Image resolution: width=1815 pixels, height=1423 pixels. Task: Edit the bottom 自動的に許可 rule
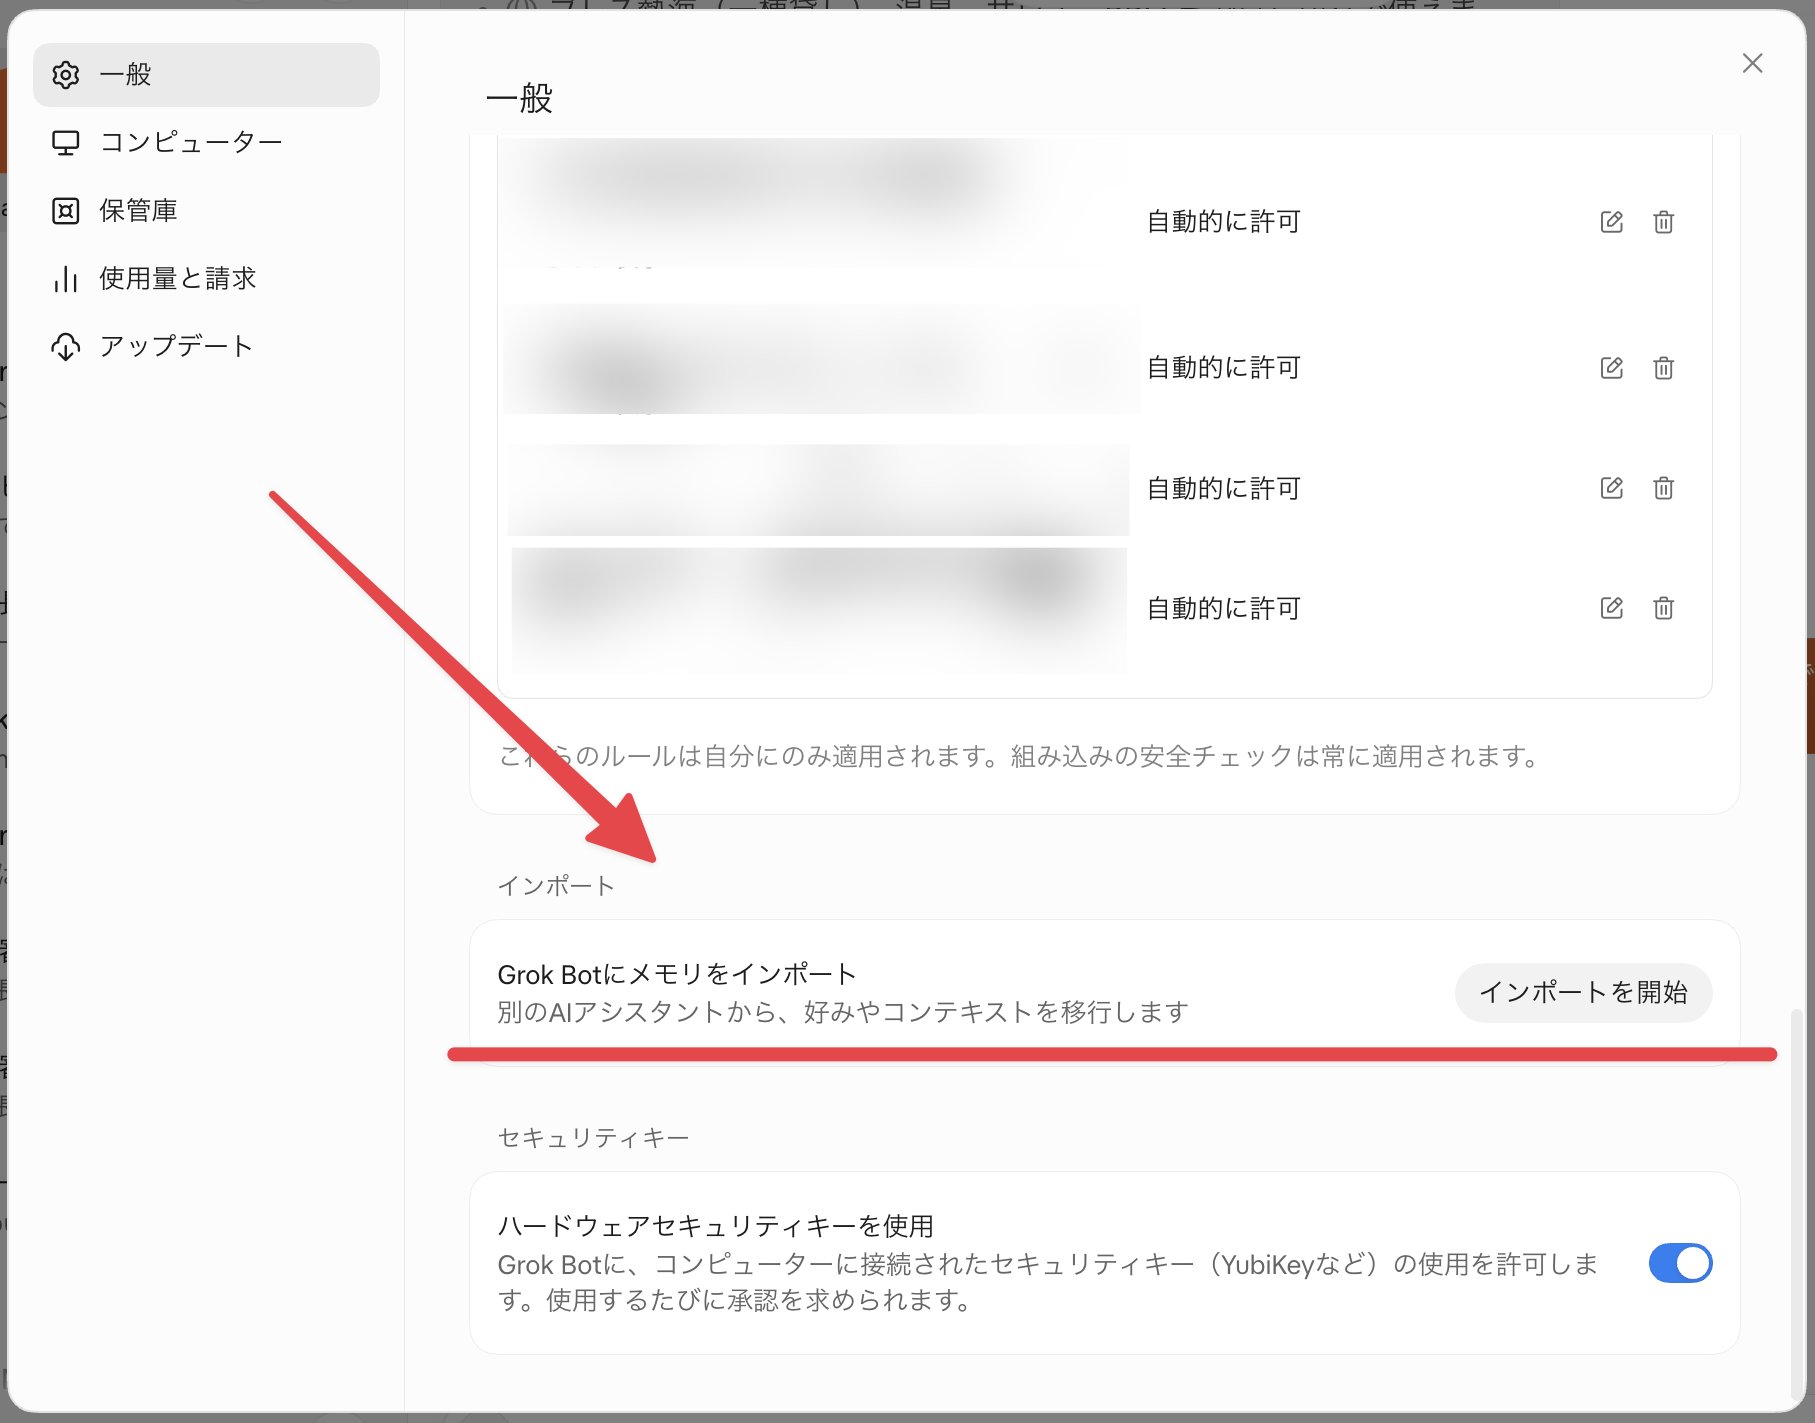(x=1611, y=608)
